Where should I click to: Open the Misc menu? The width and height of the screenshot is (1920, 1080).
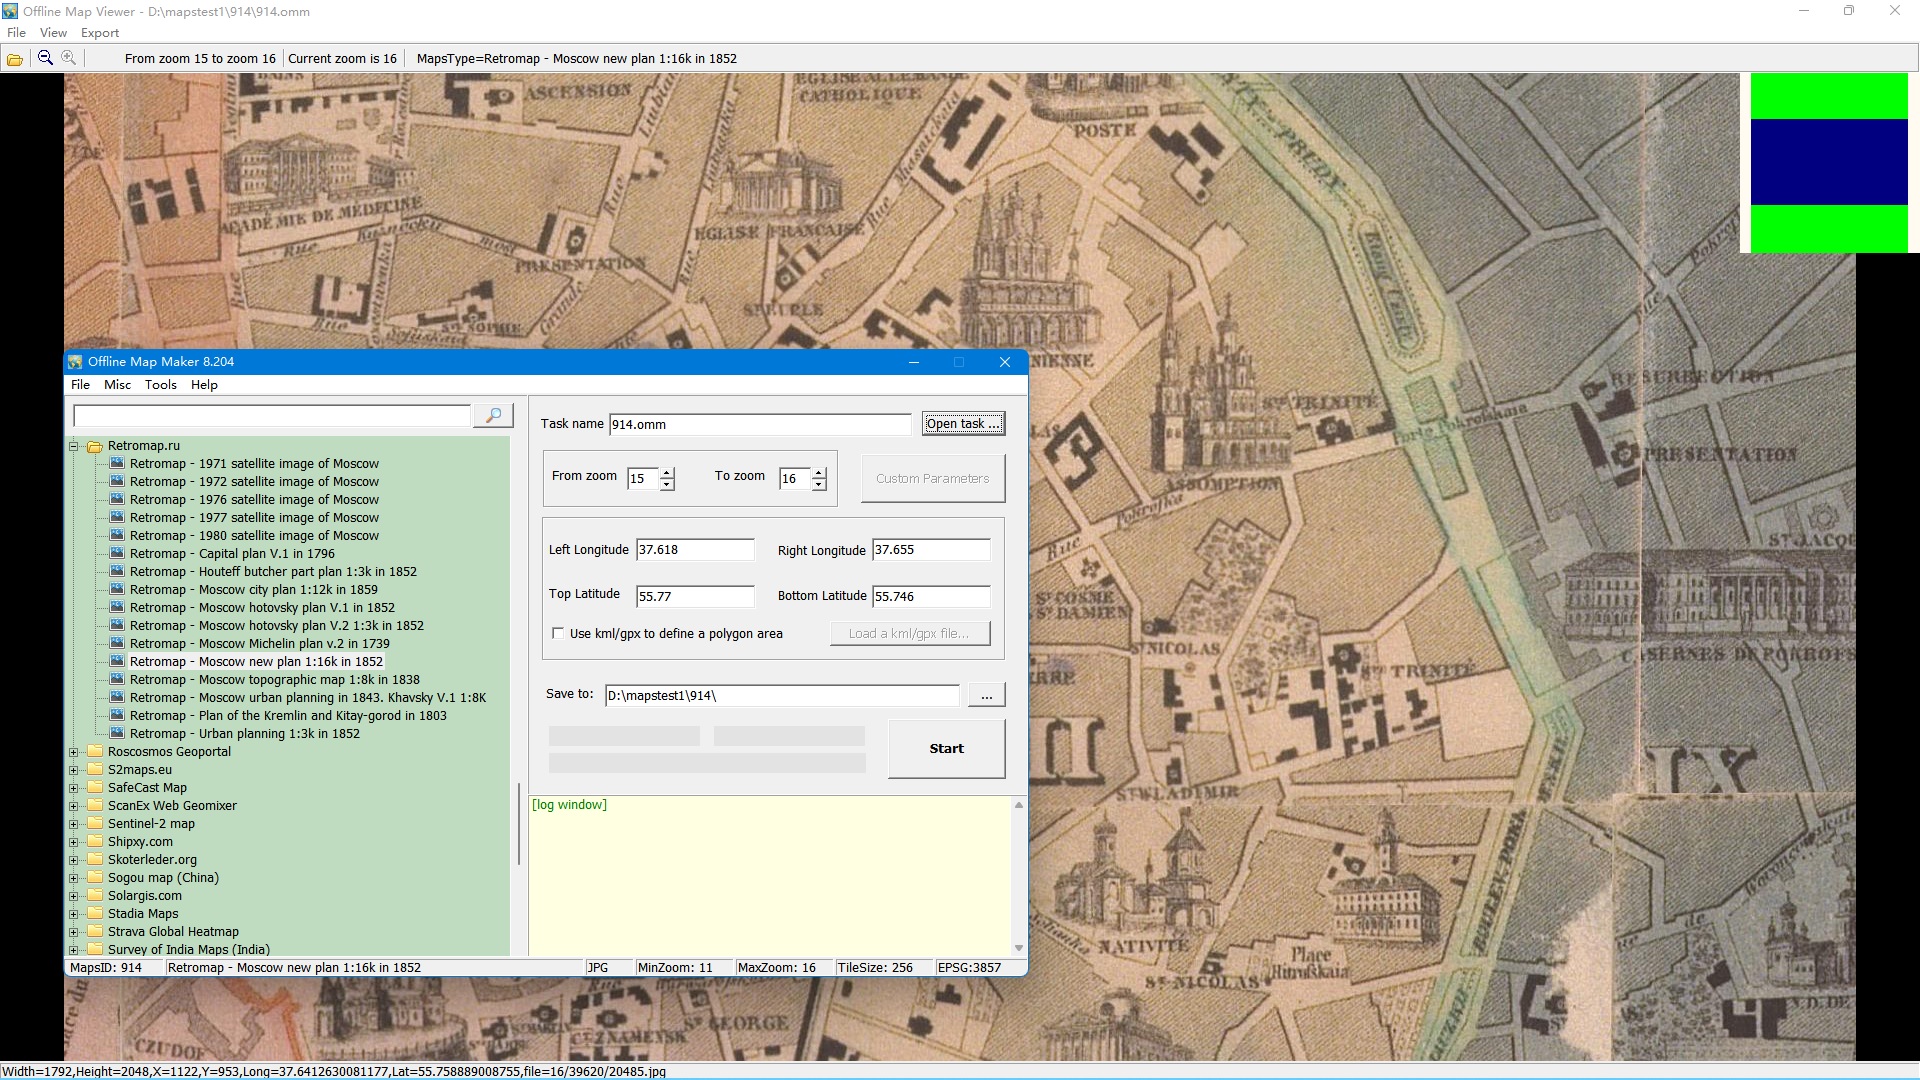117,385
